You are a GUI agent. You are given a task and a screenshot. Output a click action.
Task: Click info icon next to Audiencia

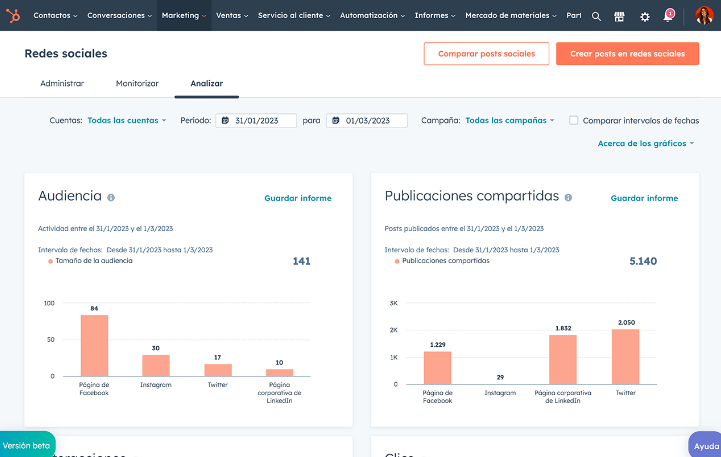(x=111, y=197)
